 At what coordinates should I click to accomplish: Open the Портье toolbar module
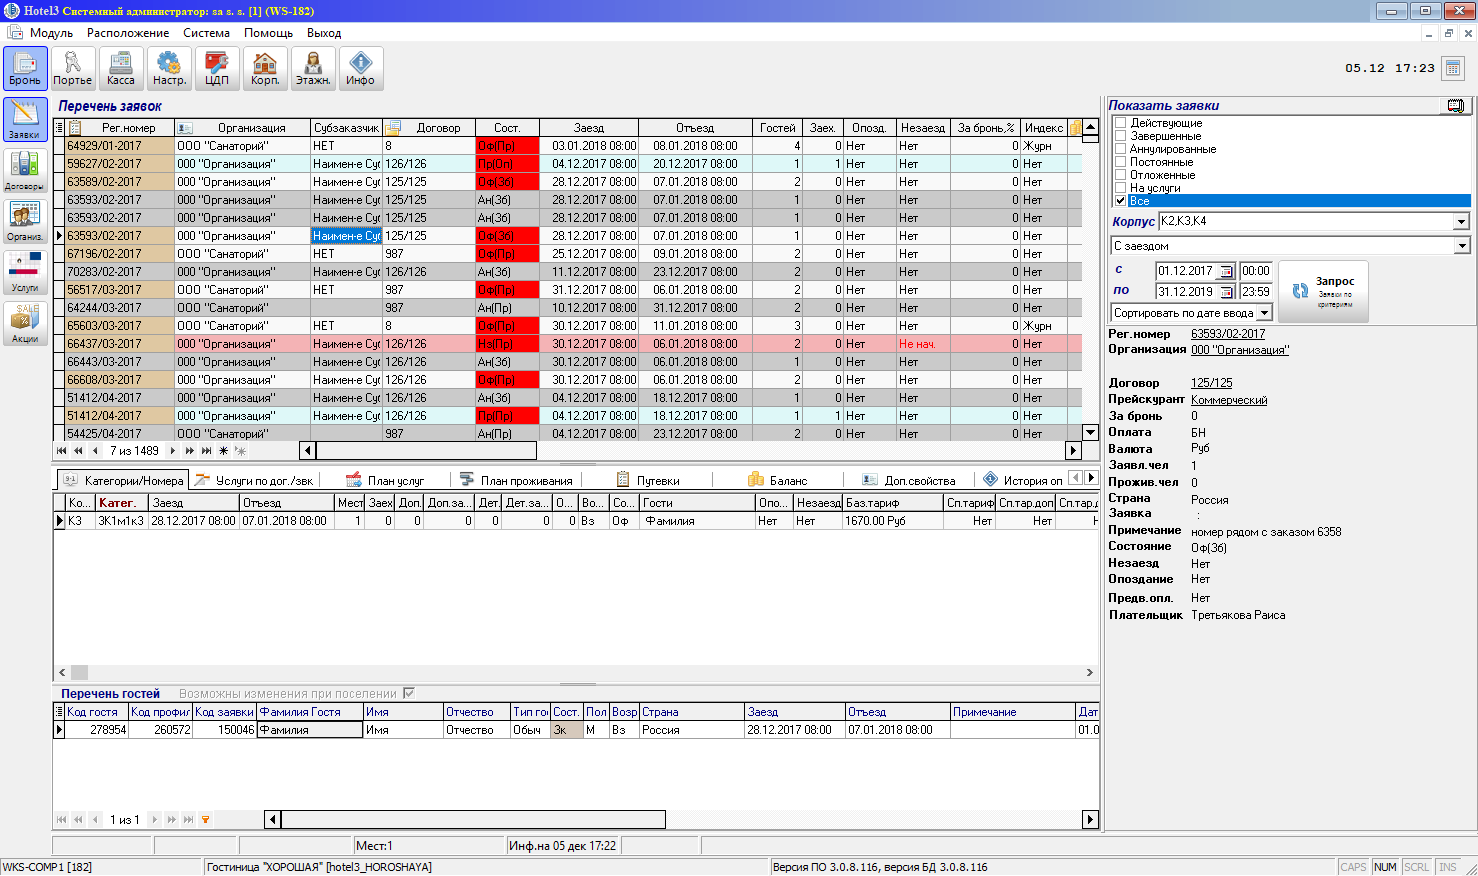point(73,69)
